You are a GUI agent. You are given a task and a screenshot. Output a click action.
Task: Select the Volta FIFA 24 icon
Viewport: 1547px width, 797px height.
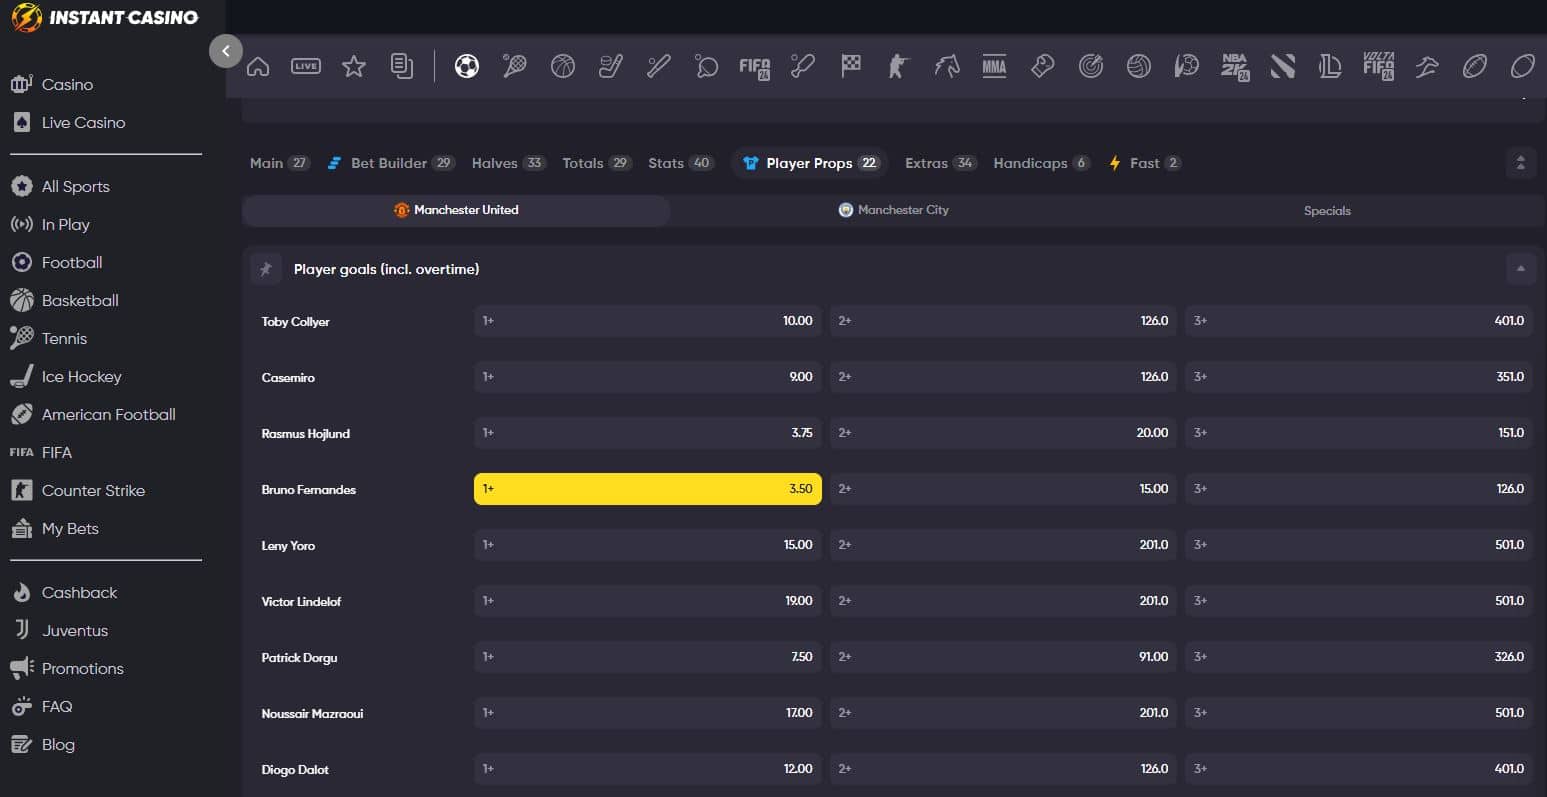pos(1379,67)
